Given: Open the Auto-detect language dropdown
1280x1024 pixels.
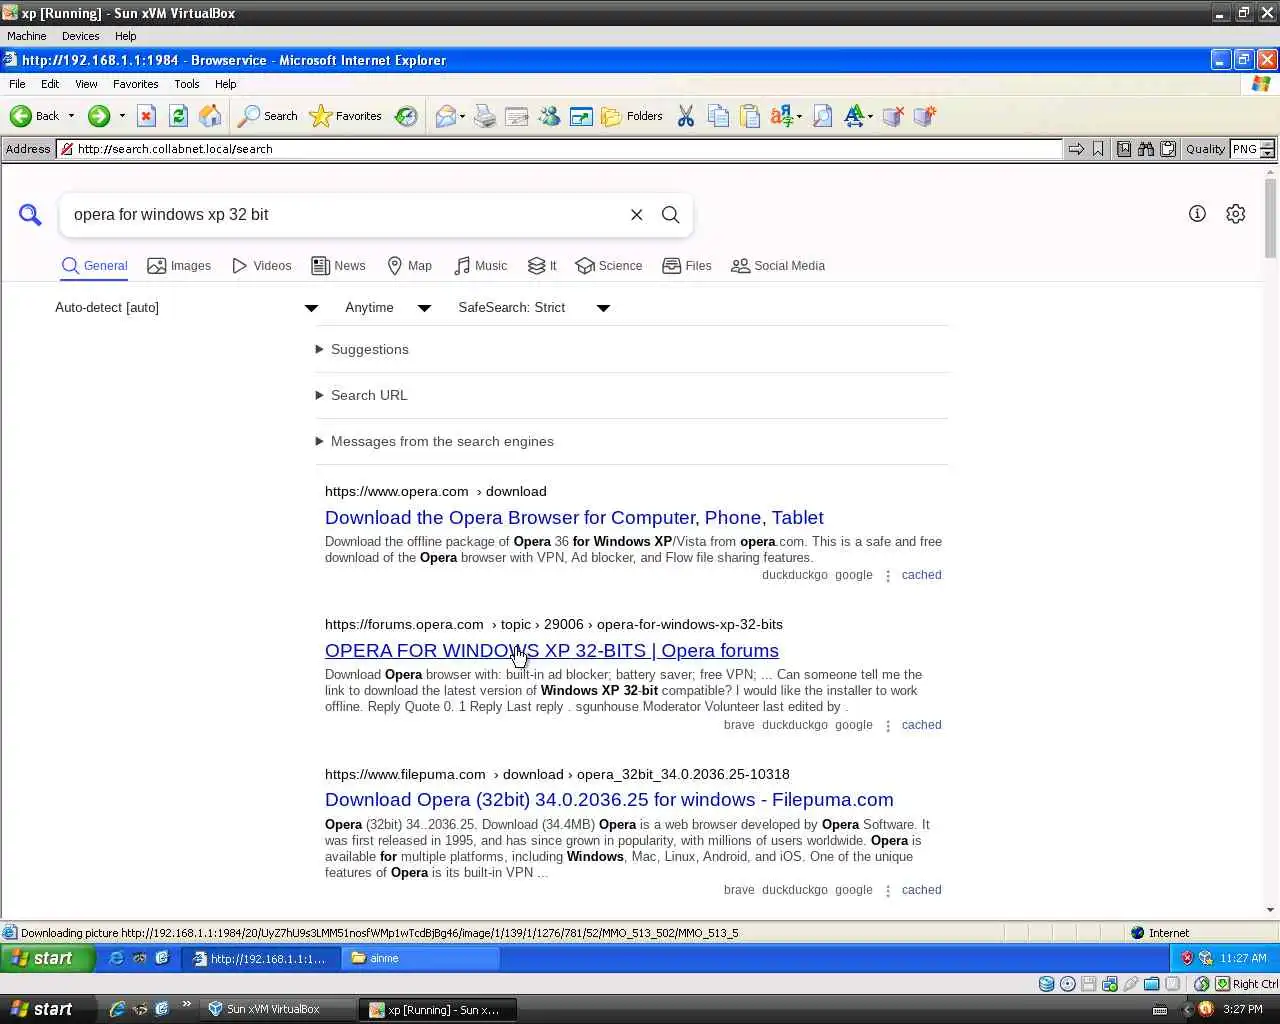Looking at the screenshot, I should pyautogui.click(x=186, y=308).
